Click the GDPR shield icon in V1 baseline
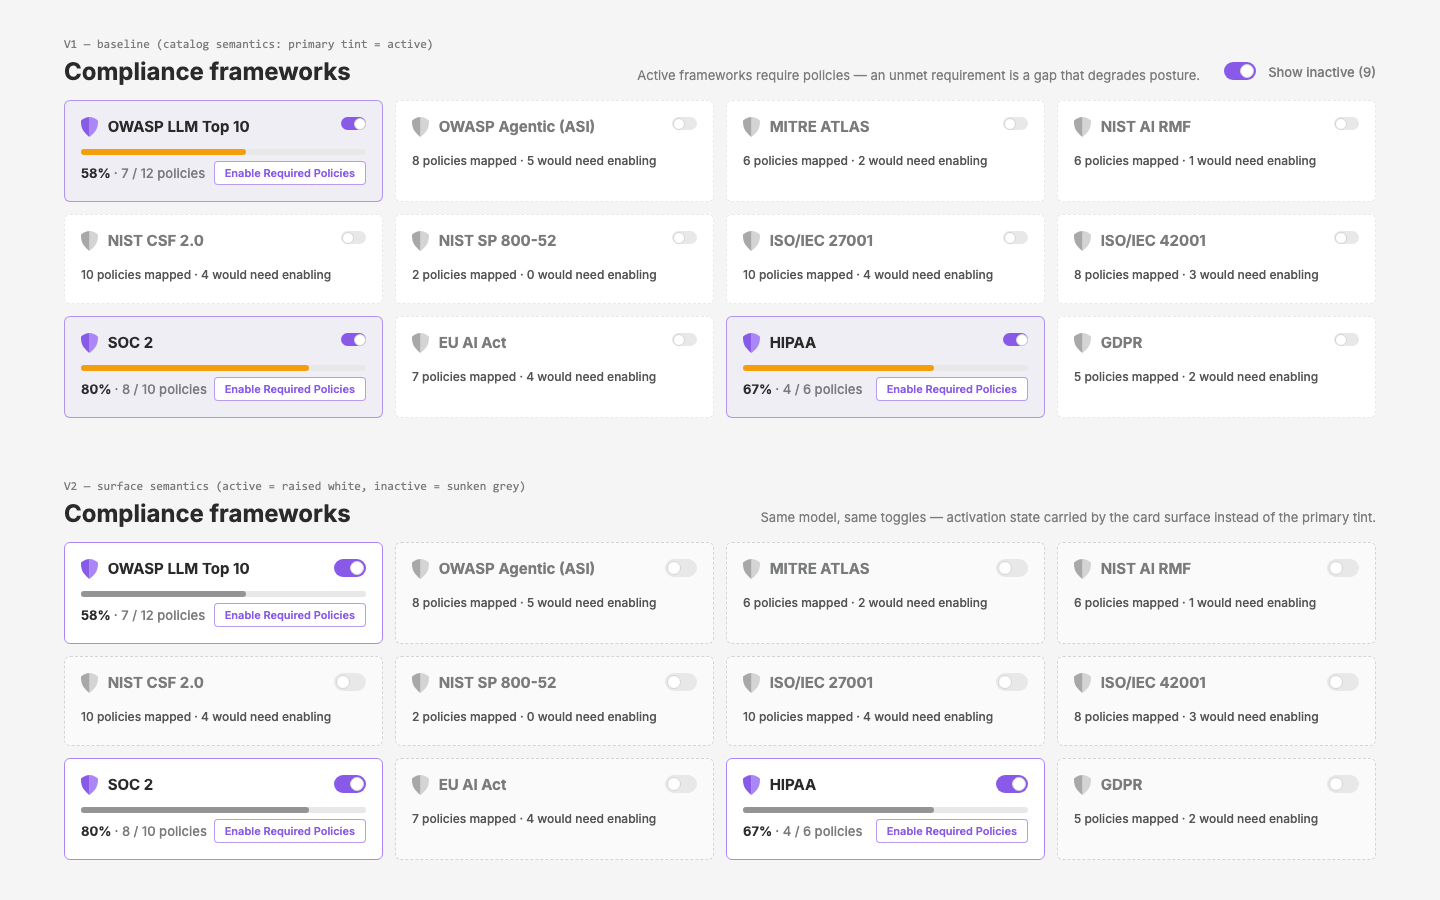Screen dimensions: 1440x900 pyautogui.click(x=1082, y=343)
